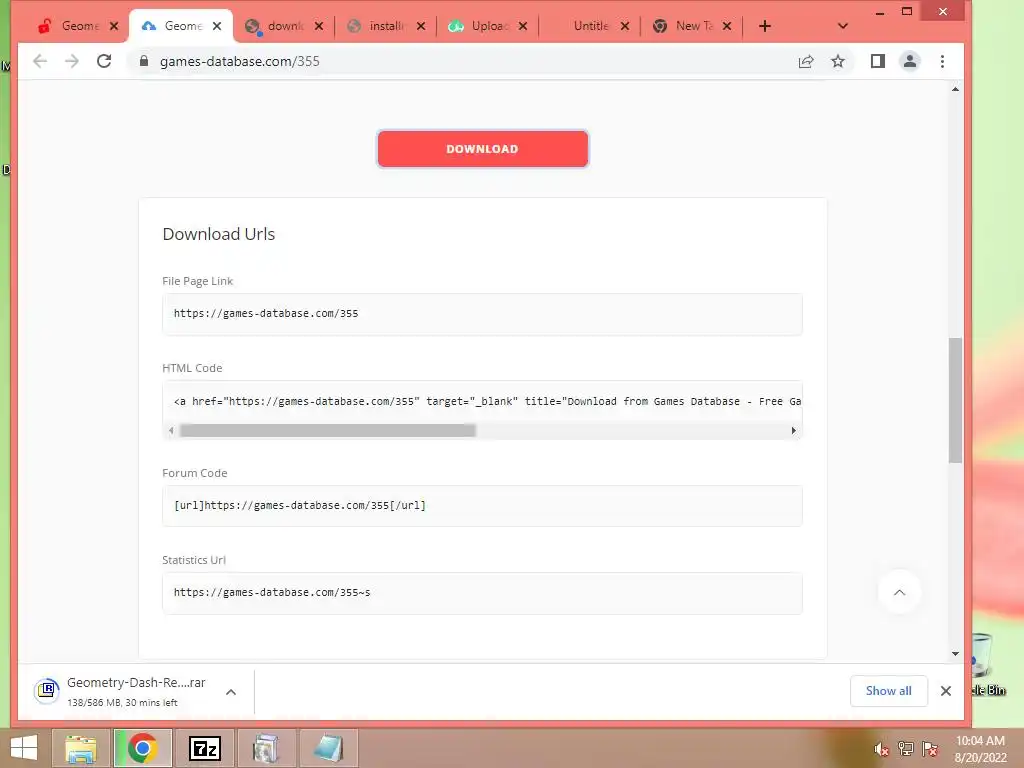
Task: Select the HTML Code text field
Action: click(482, 401)
